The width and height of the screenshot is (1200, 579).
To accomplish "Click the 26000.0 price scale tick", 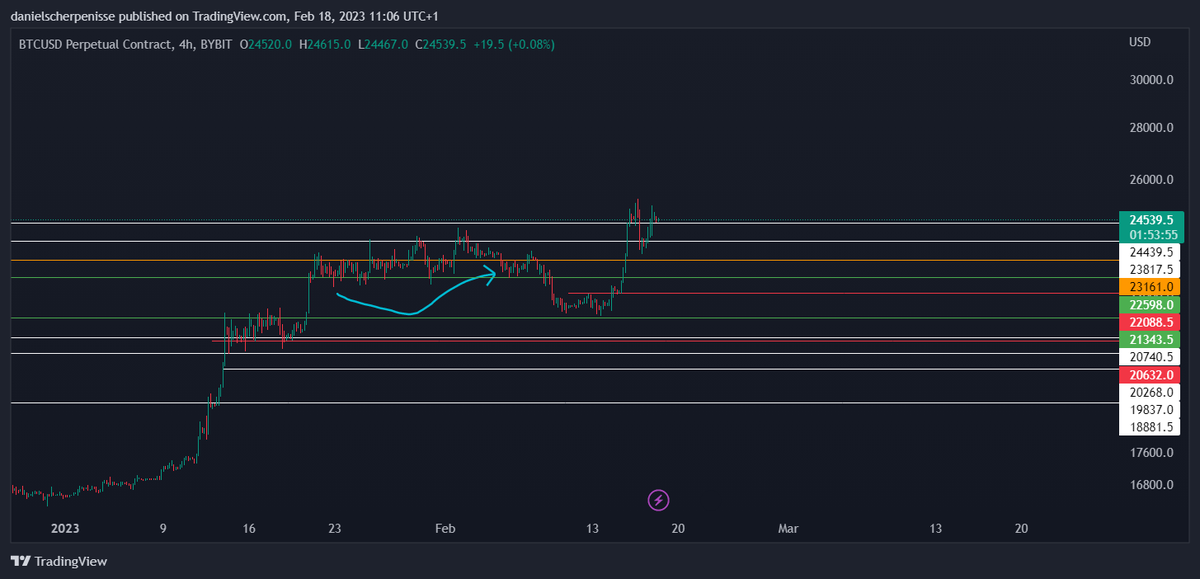I will tap(1151, 180).
